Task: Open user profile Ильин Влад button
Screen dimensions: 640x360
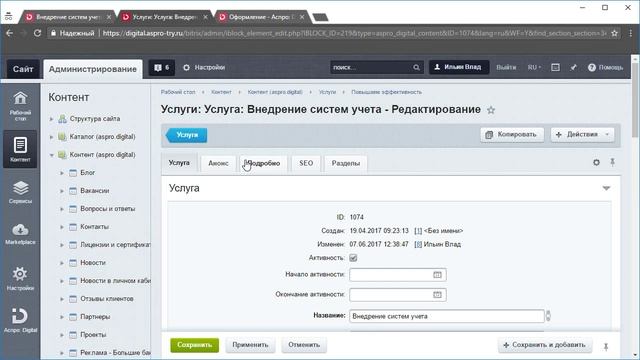Action: point(459,67)
